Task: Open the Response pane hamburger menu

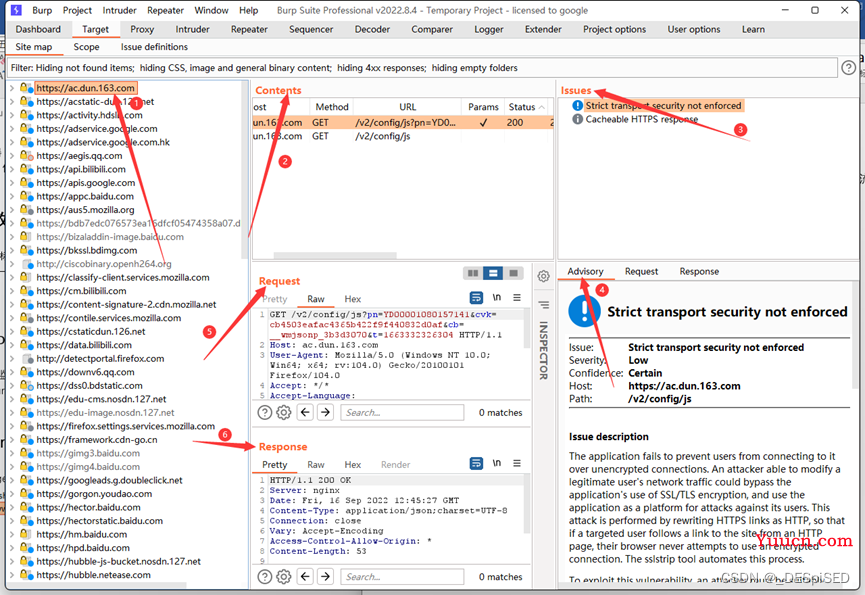Action: point(517,464)
